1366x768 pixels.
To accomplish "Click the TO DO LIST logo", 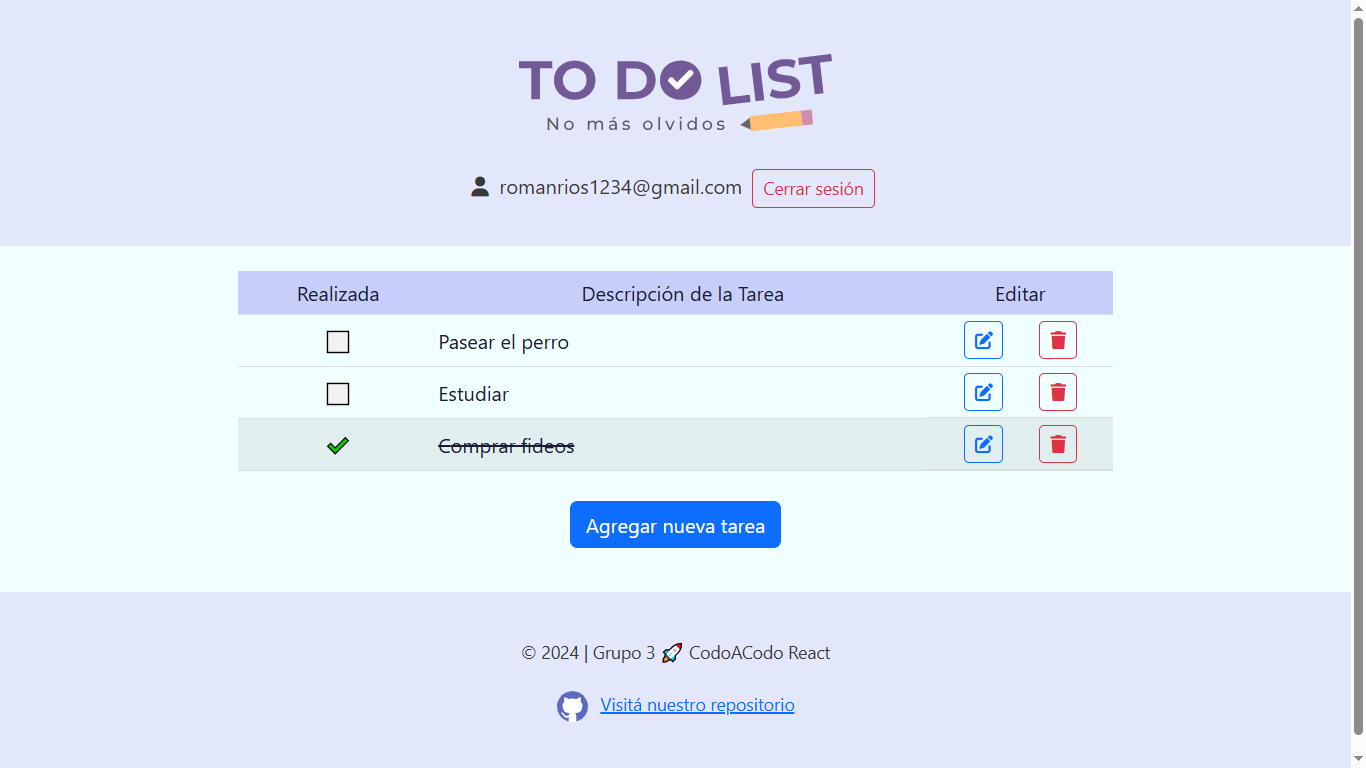I will point(675,92).
